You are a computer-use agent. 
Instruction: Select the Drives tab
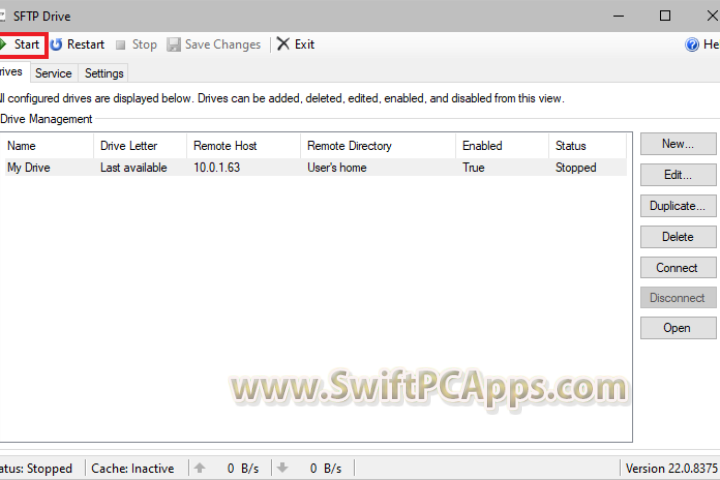coord(13,72)
